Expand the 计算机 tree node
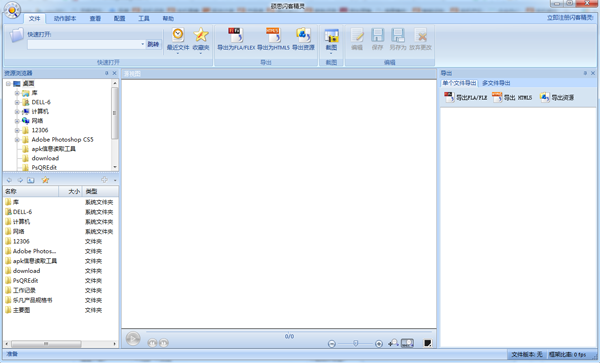 tap(17, 112)
